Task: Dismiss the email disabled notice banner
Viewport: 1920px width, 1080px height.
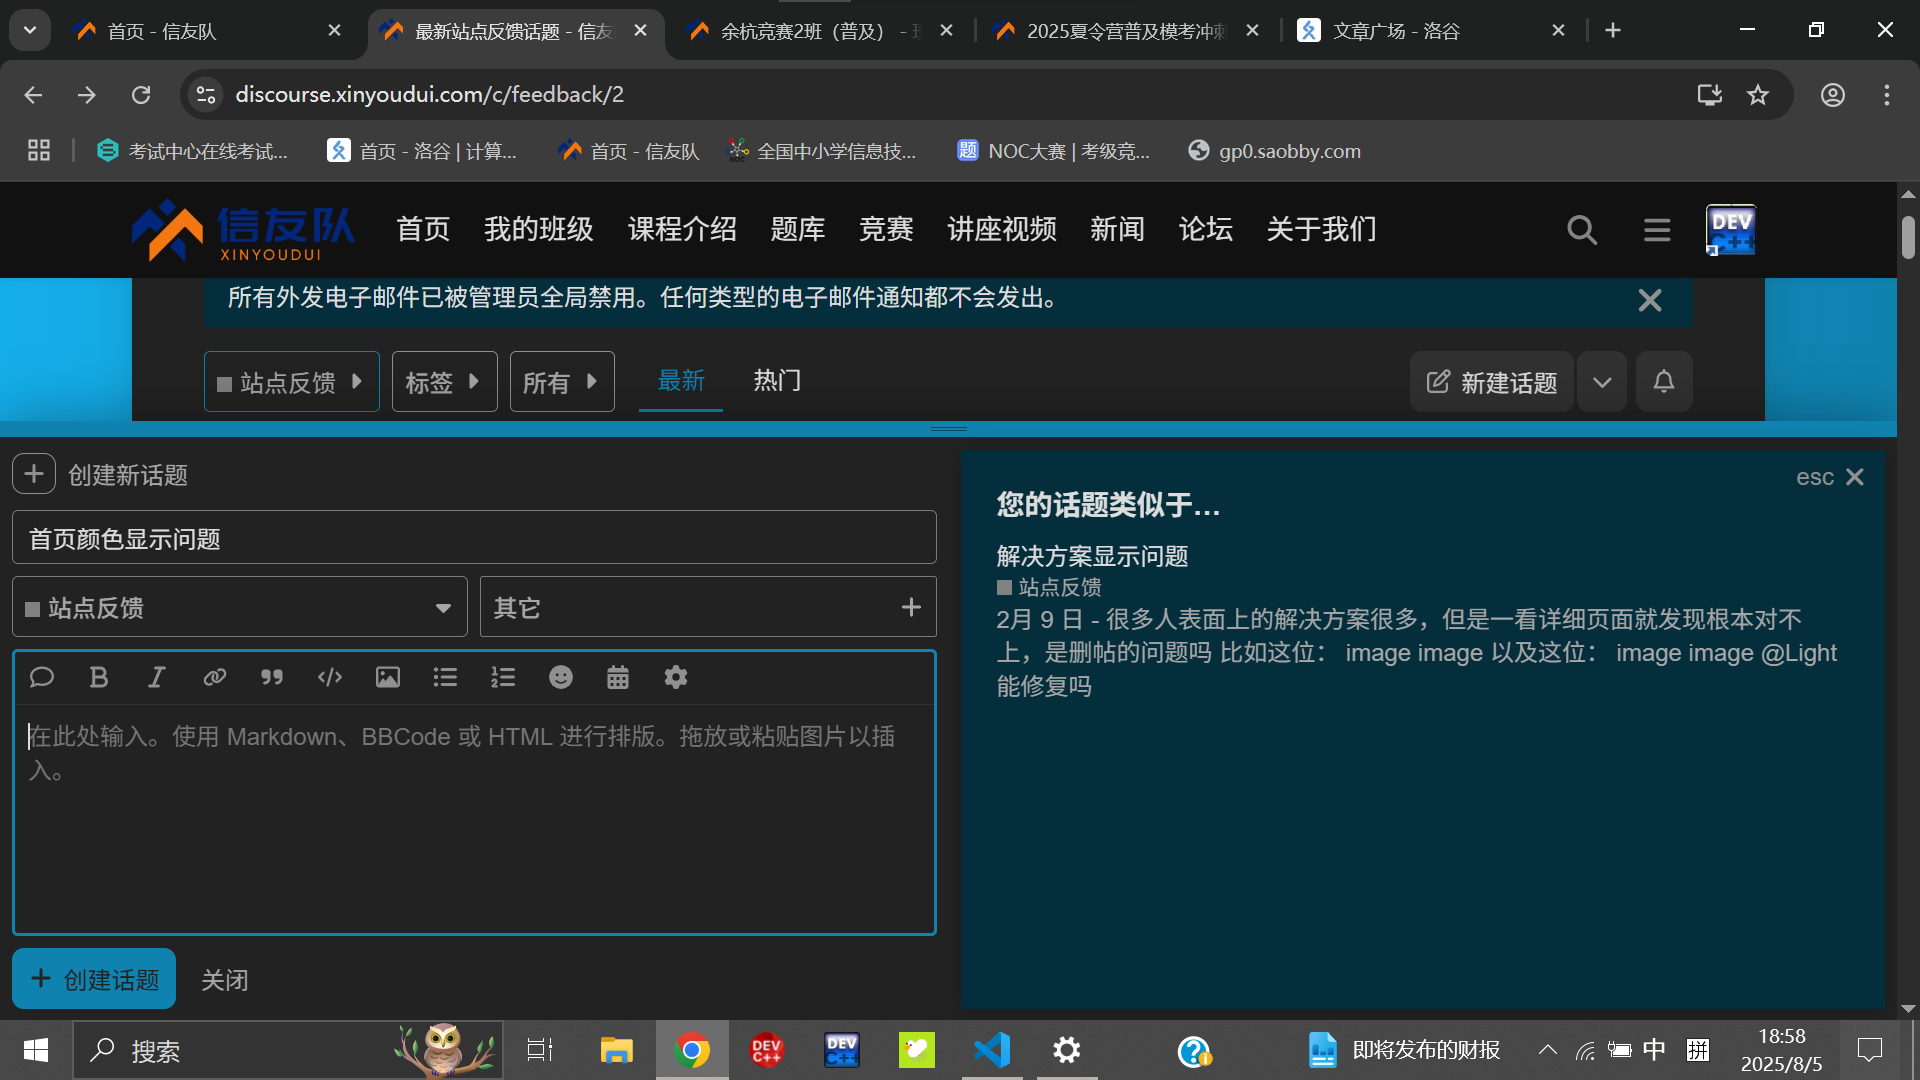Action: click(x=1649, y=299)
